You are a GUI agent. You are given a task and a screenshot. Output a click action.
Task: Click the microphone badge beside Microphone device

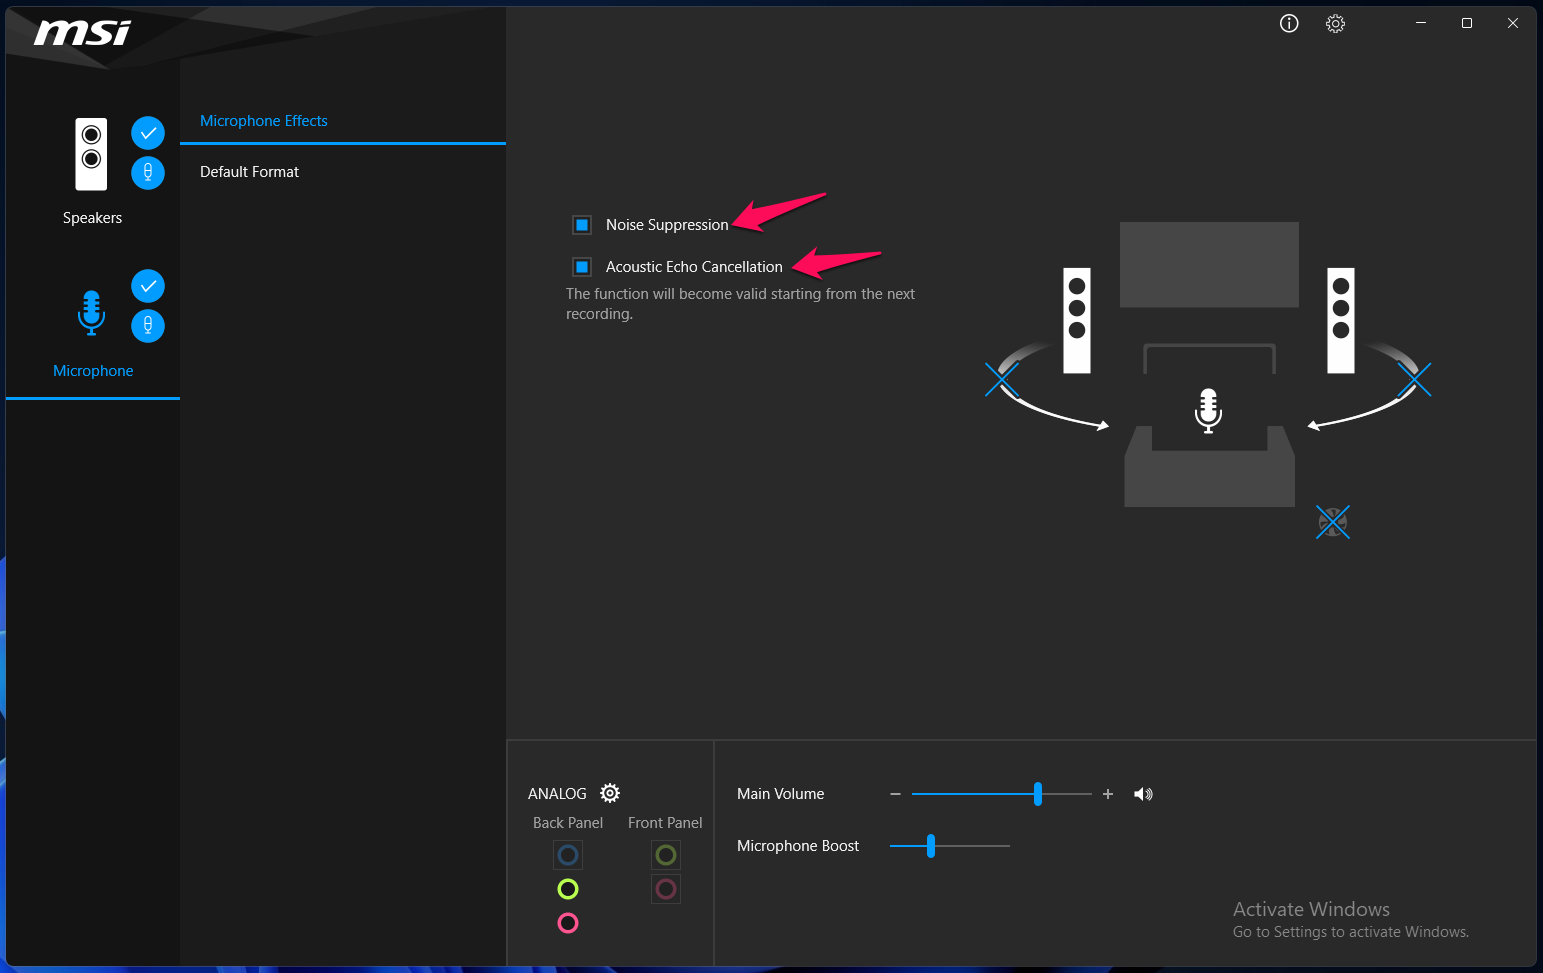pyautogui.click(x=147, y=326)
